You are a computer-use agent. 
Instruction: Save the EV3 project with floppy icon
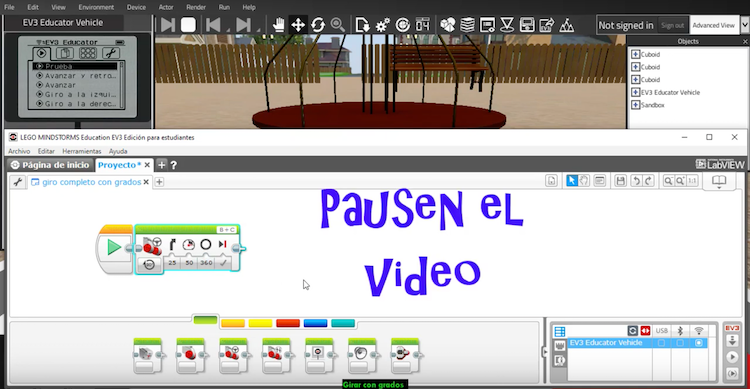[620, 180]
